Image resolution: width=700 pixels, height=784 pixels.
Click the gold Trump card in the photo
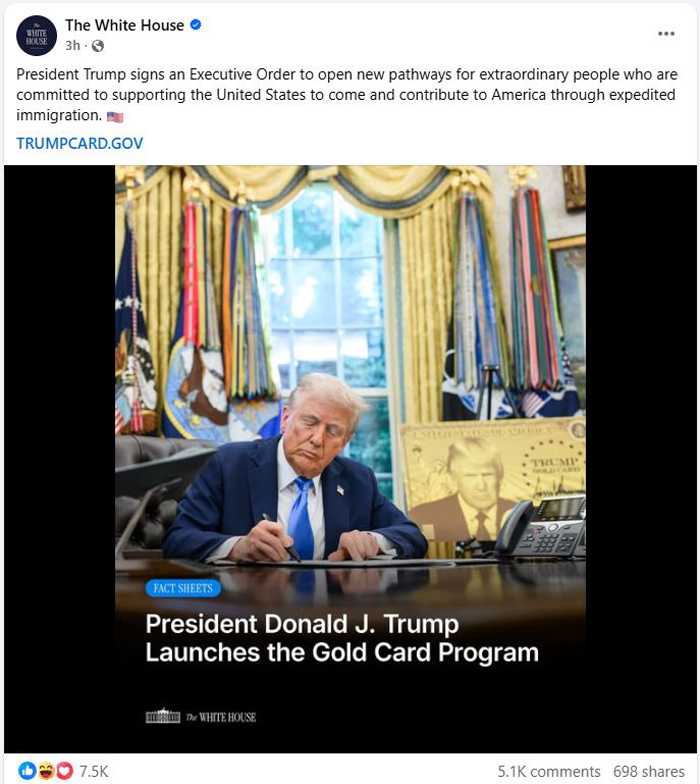tap(492, 480)
